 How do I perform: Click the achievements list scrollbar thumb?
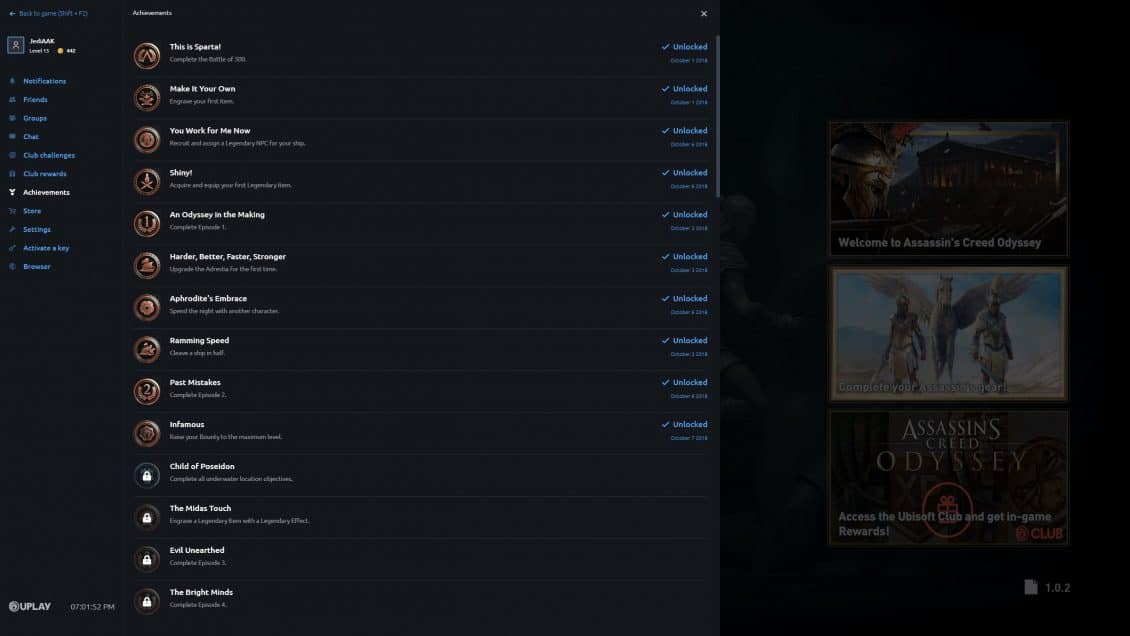click(717, 115)
